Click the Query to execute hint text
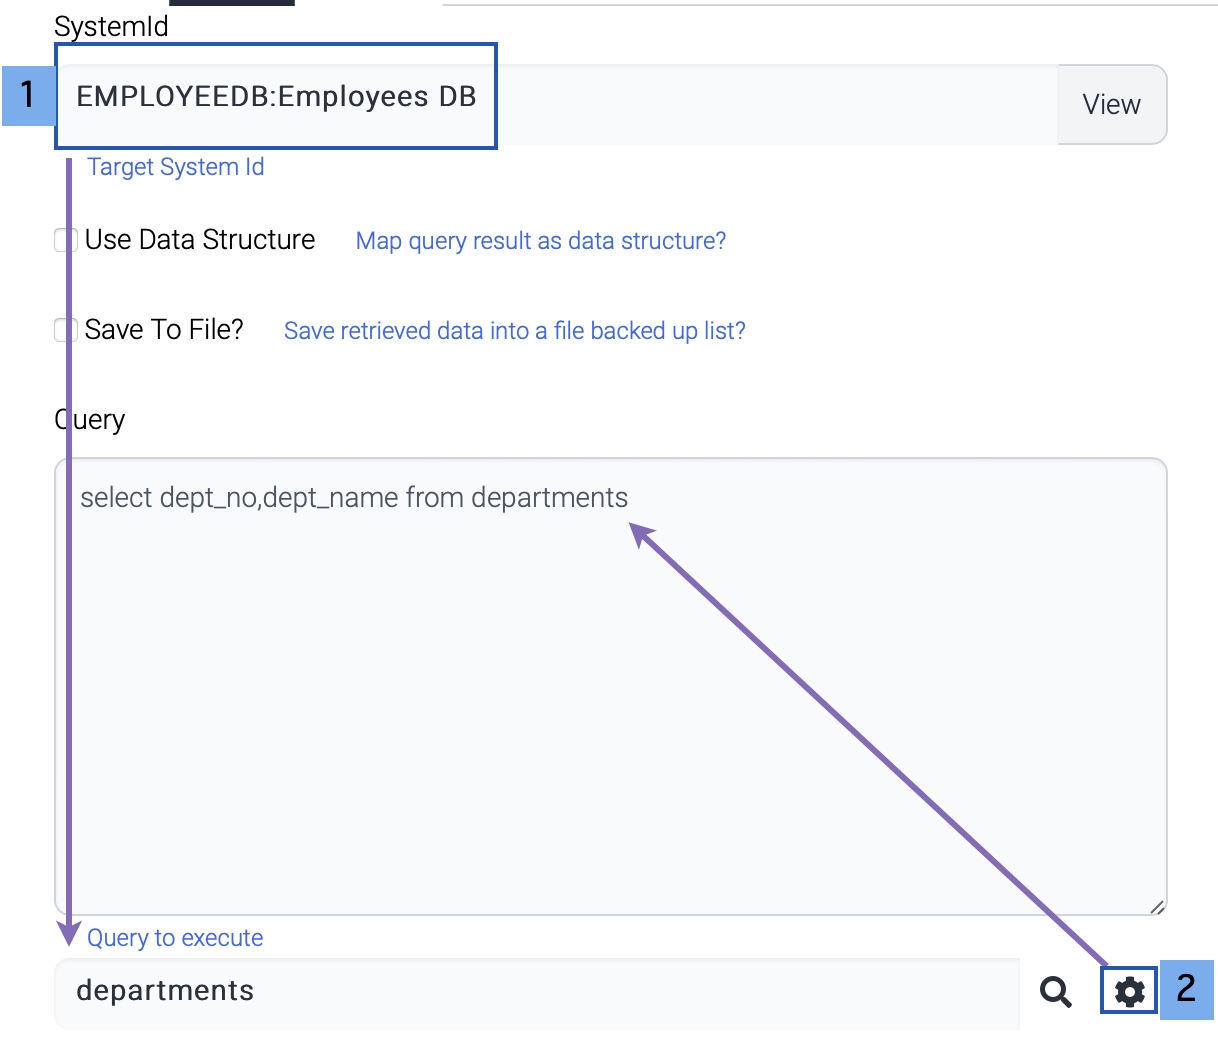Screen dimensions: 1218x1046 coord(175,938)
